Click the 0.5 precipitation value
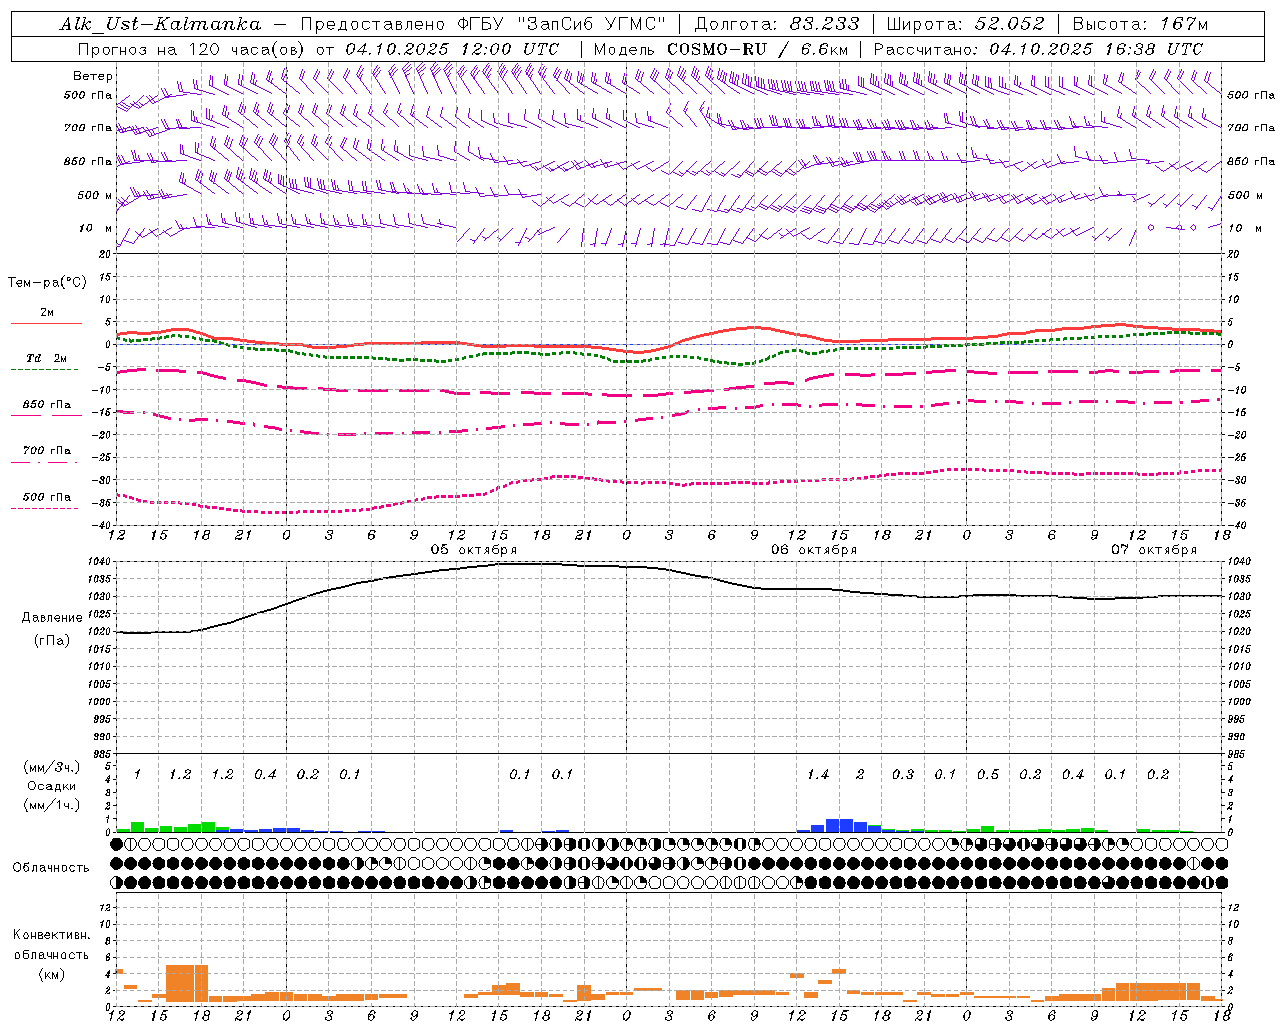This screenshot has height=1024, width=1280. 988,775
